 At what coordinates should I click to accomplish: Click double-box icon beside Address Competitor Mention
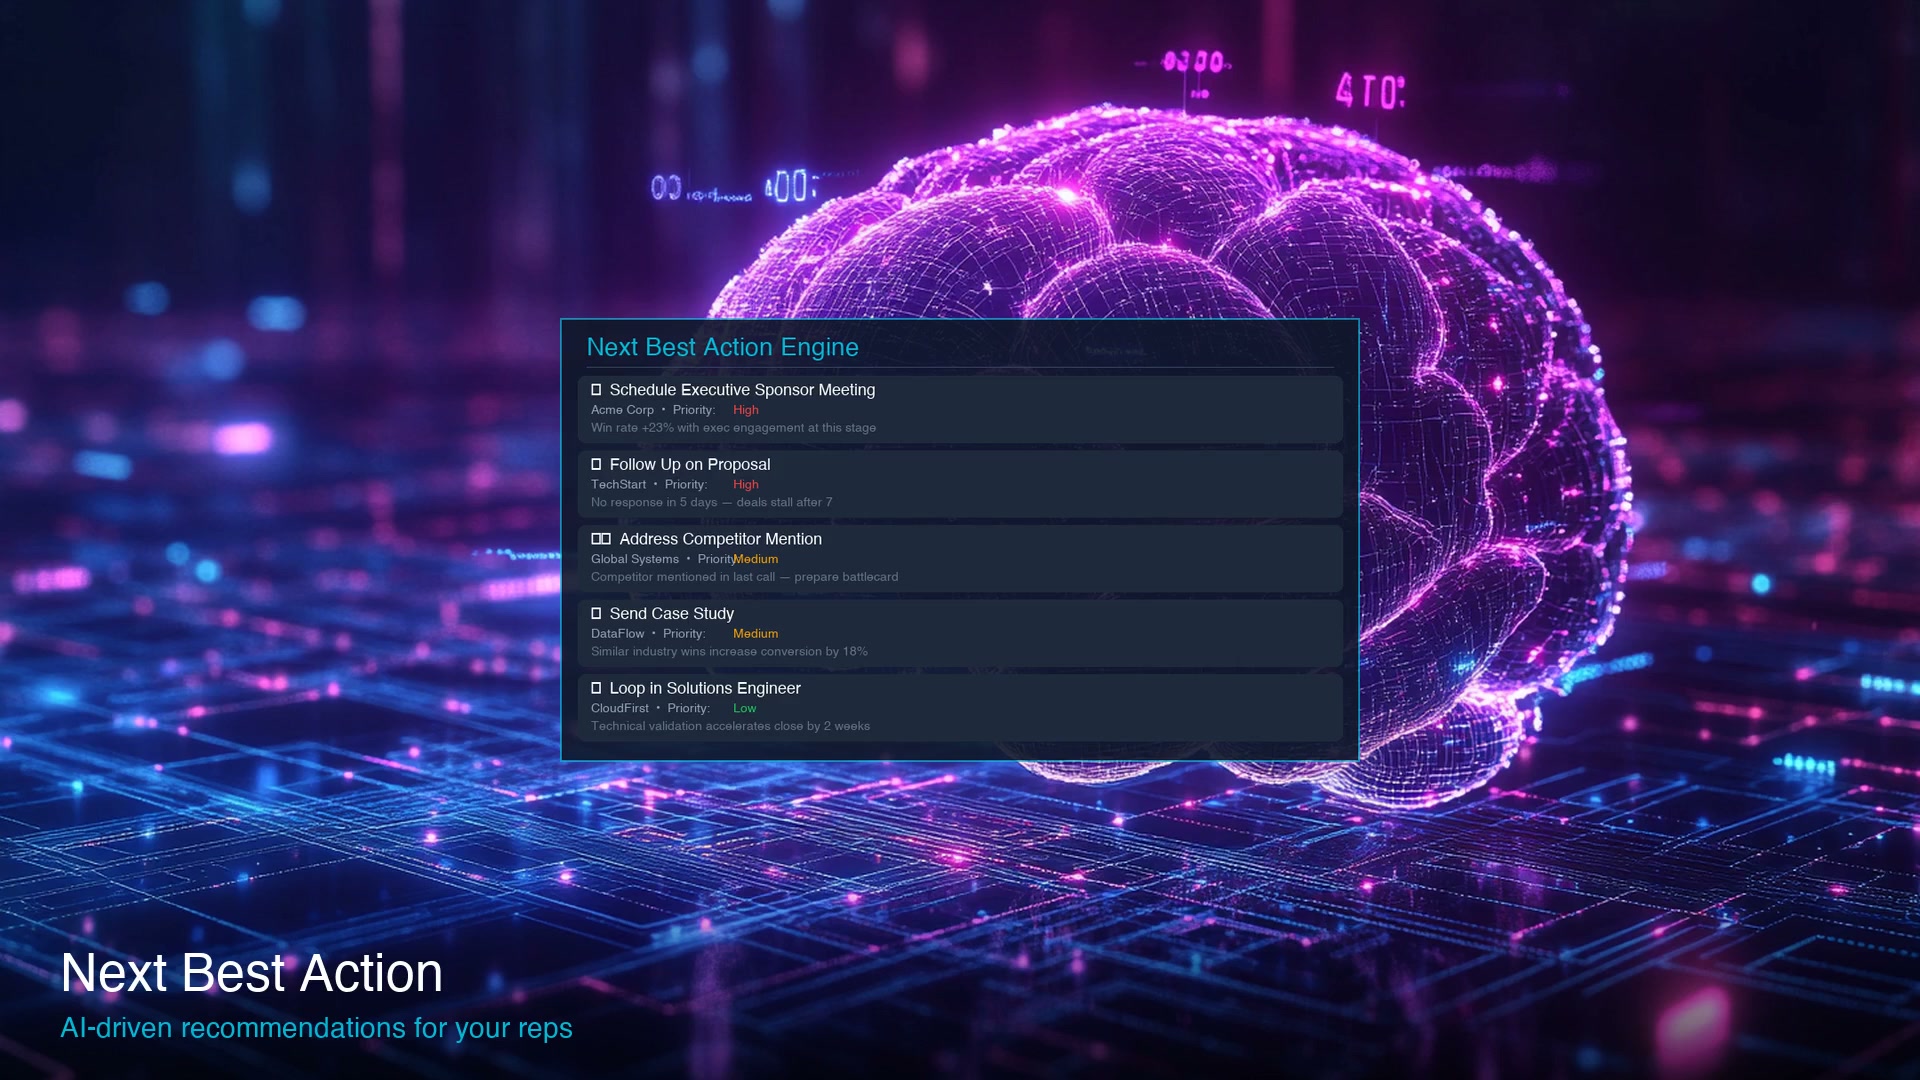[x=600, y=539]
